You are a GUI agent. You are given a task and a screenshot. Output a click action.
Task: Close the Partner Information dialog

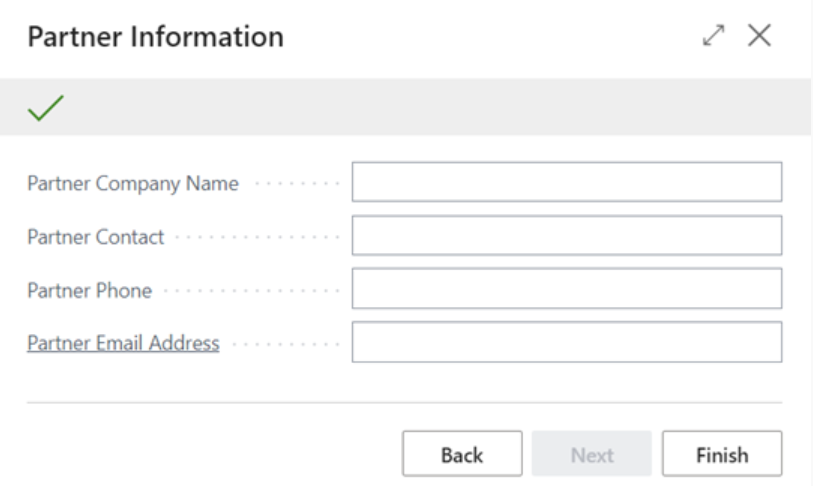click(760, 36)
